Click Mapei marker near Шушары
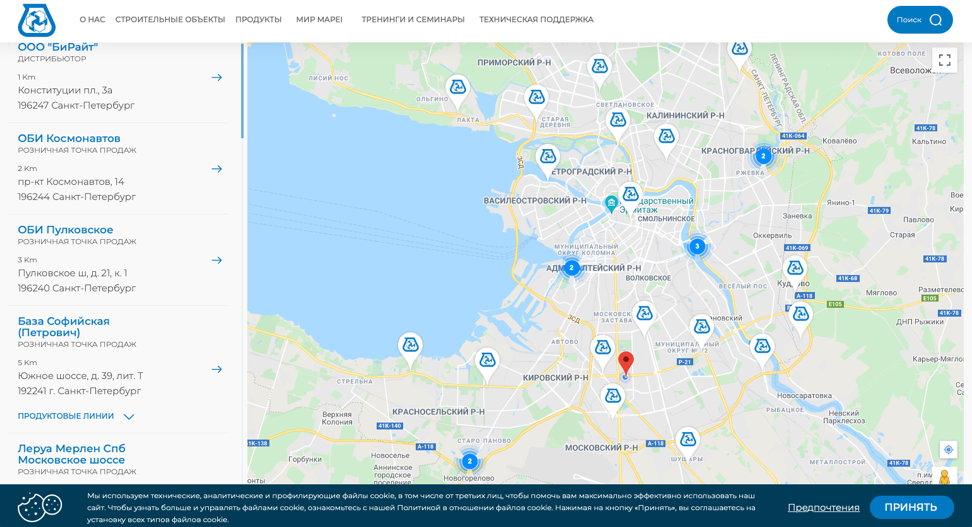Viewport: 972px width, 527px height. pos(687,443)
